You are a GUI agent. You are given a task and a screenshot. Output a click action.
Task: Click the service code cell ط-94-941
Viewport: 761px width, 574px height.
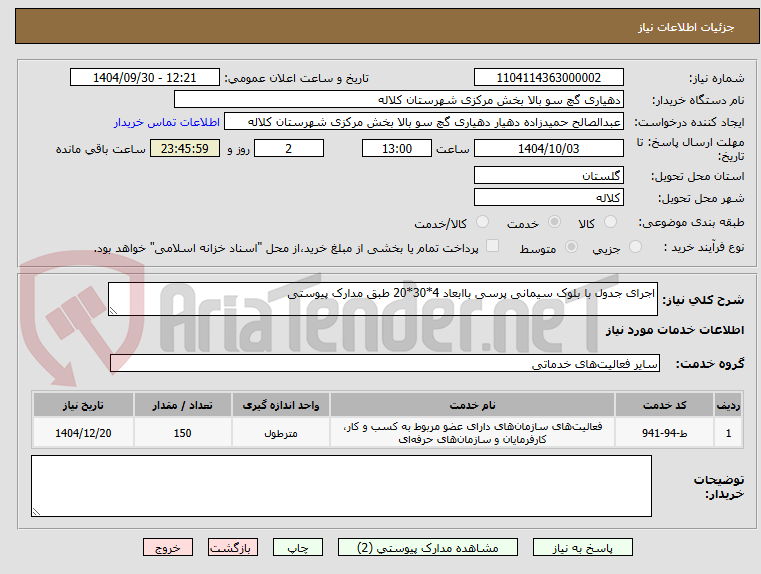[x=664, y=433]
